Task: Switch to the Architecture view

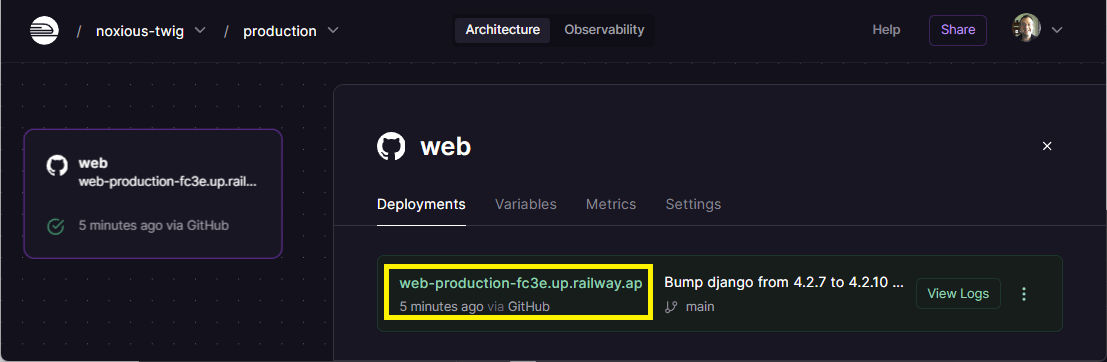Action: pyautogui.click(x=502, y=30)
